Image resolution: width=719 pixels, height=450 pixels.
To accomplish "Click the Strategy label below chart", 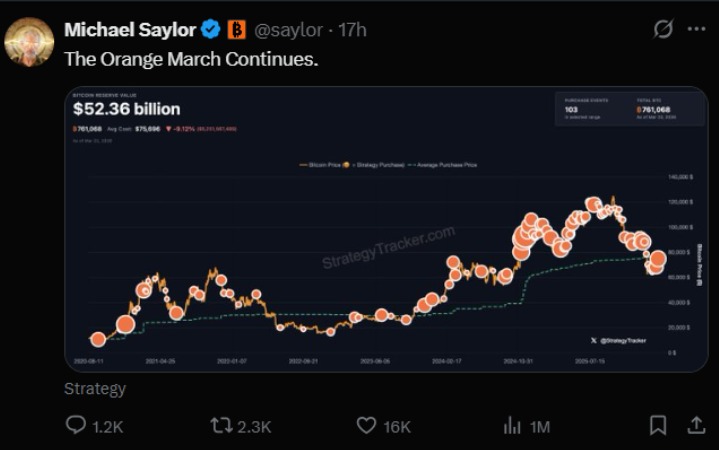I will point(95,389).
